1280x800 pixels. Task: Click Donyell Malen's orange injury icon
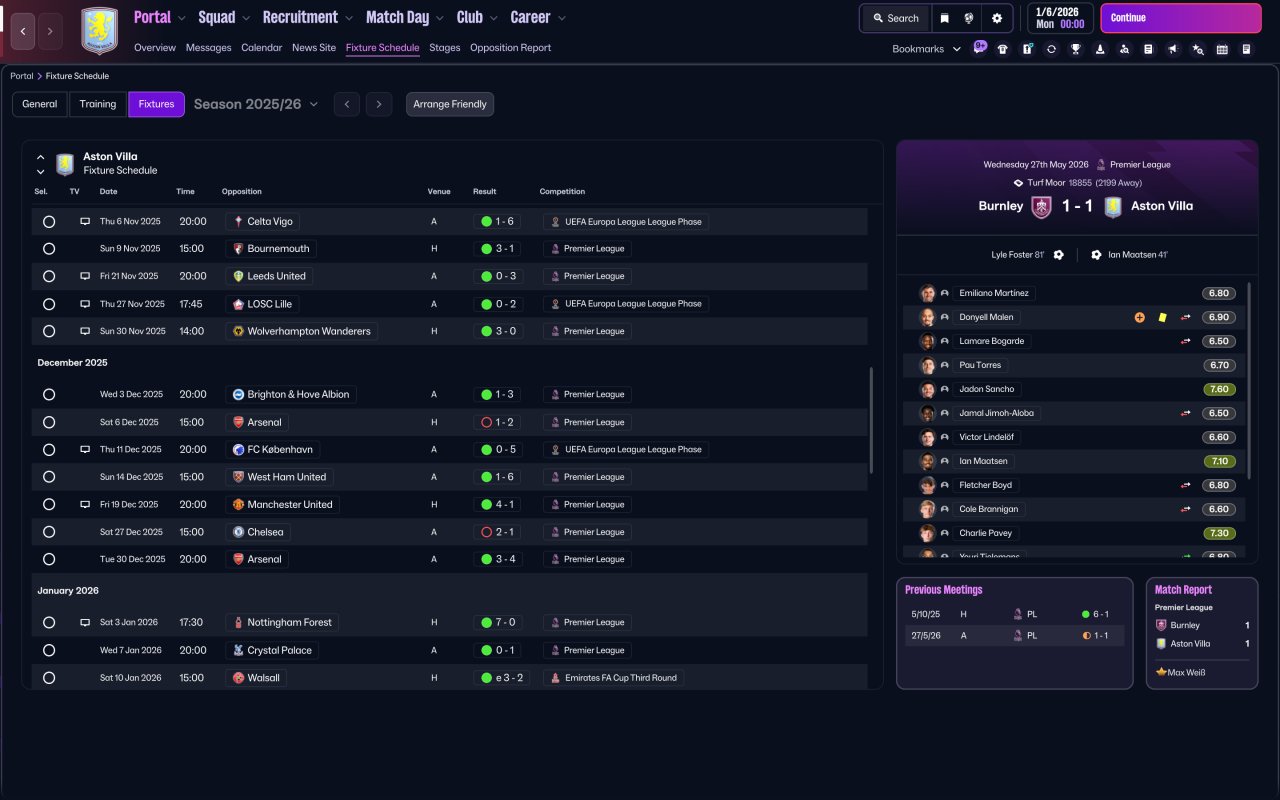[1139, 317]
